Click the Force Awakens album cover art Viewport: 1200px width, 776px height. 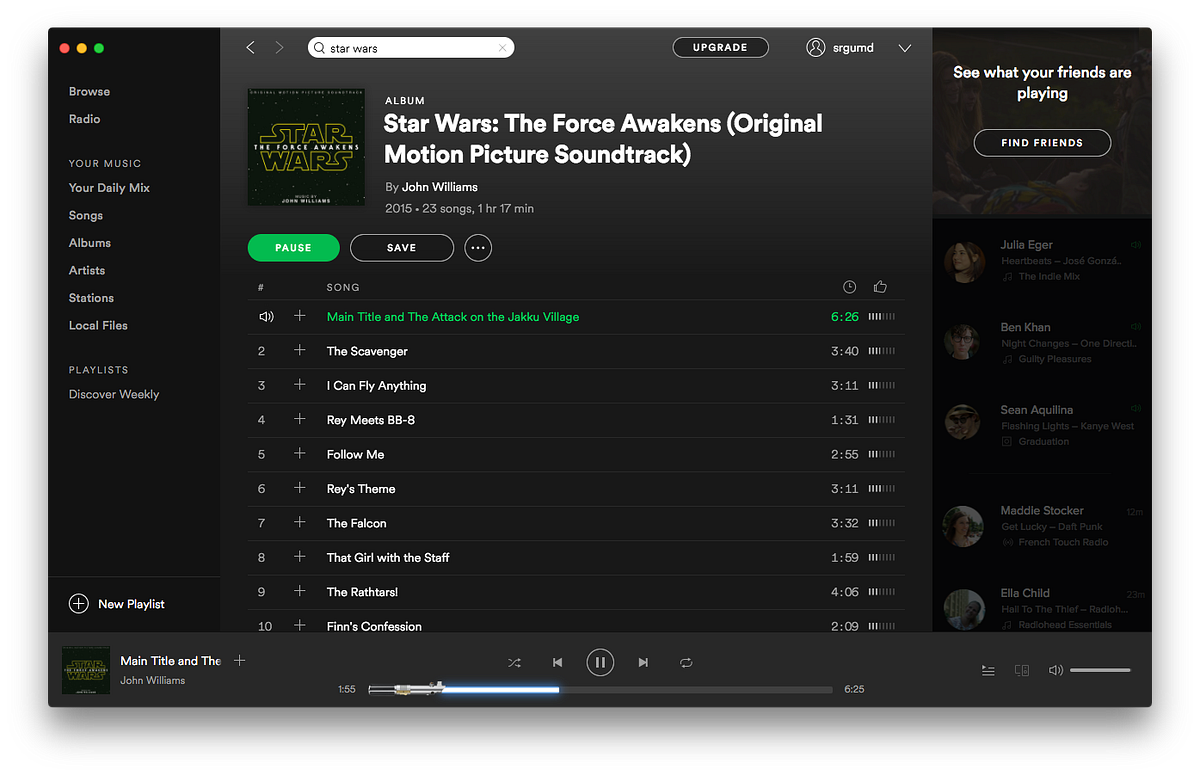point(306,147)
